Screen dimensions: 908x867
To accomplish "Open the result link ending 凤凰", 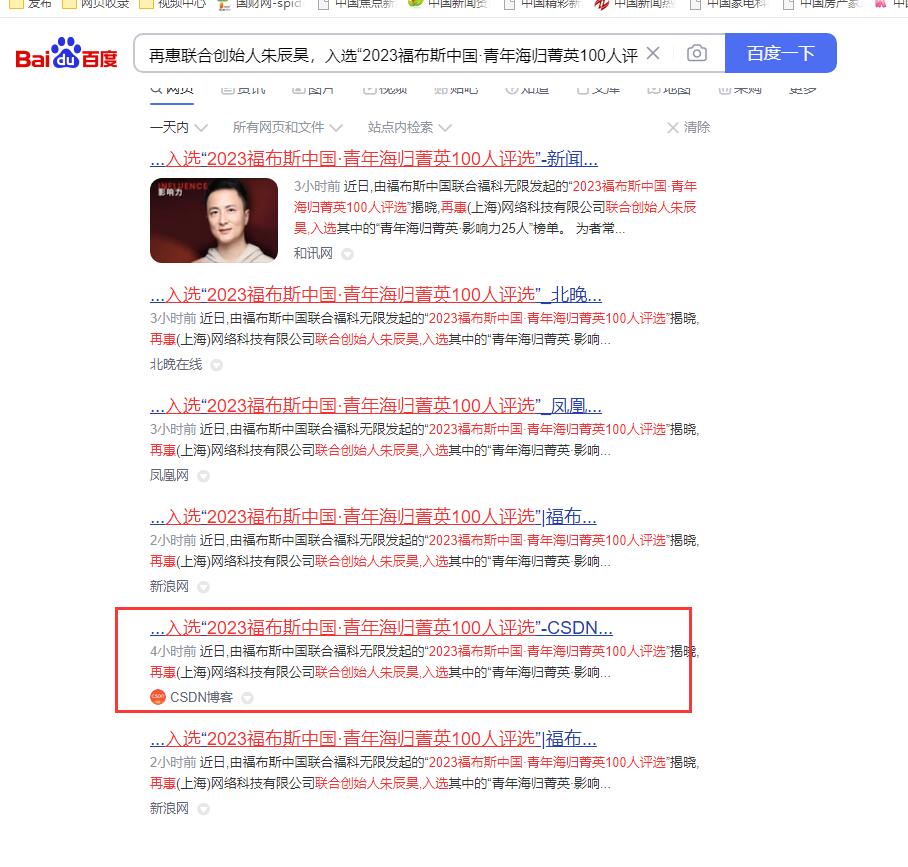I will 375,406.
